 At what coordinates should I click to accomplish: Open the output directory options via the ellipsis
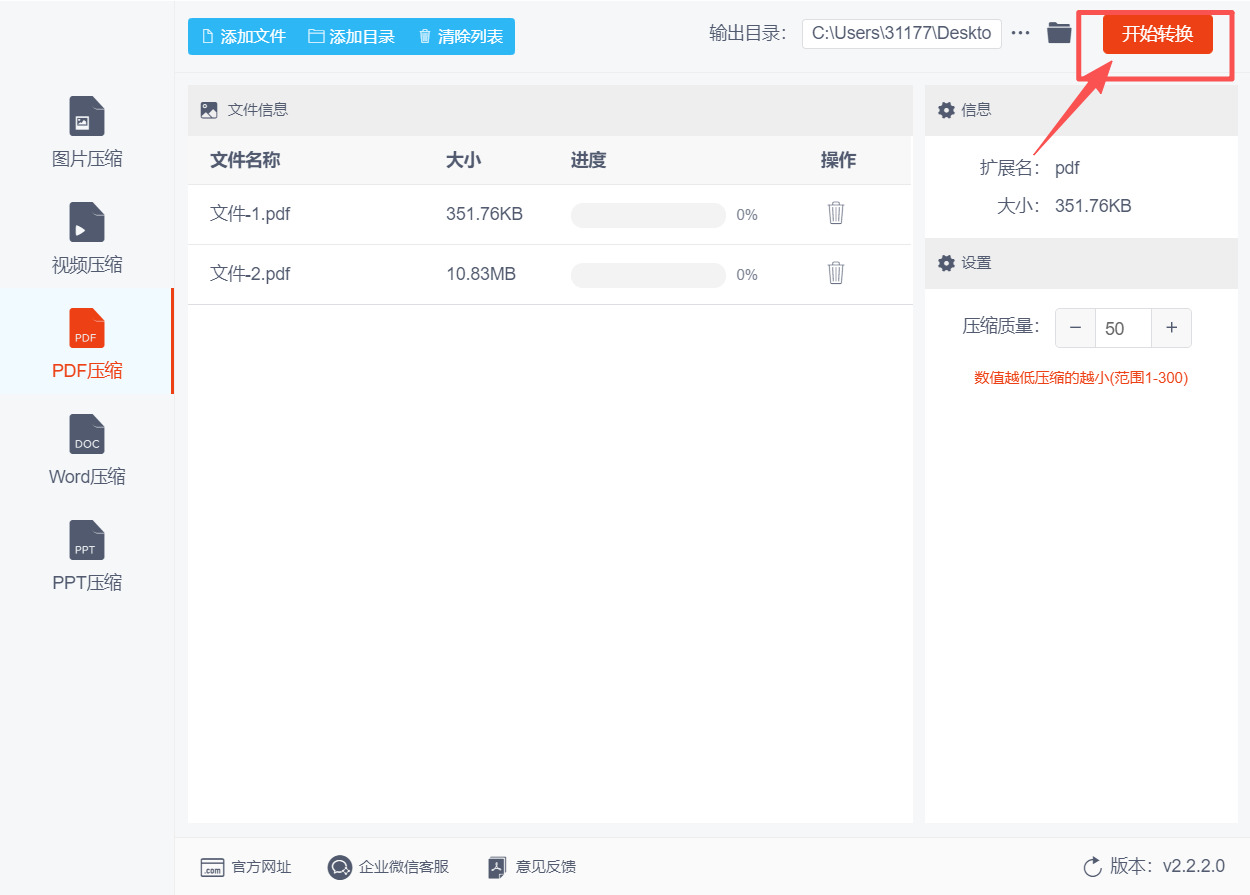pos(1020,32)
